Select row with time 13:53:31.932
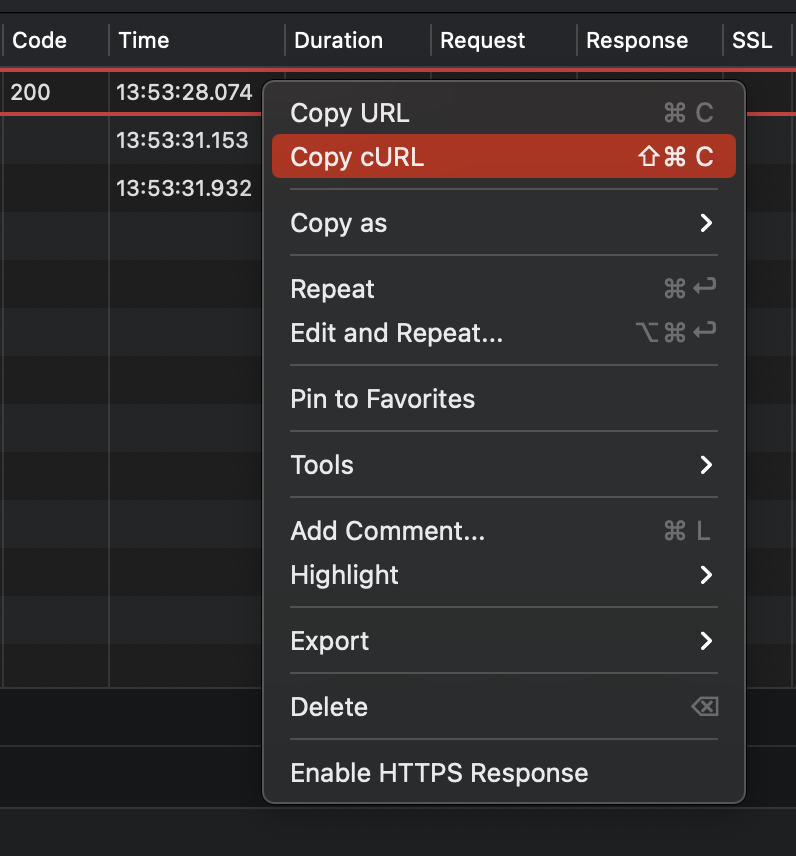 coord(183,188)
